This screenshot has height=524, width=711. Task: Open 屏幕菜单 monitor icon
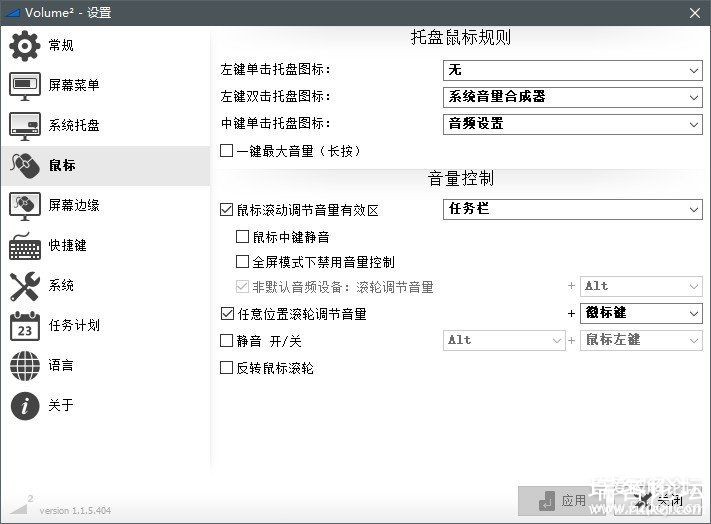click(x=25, y=86)
